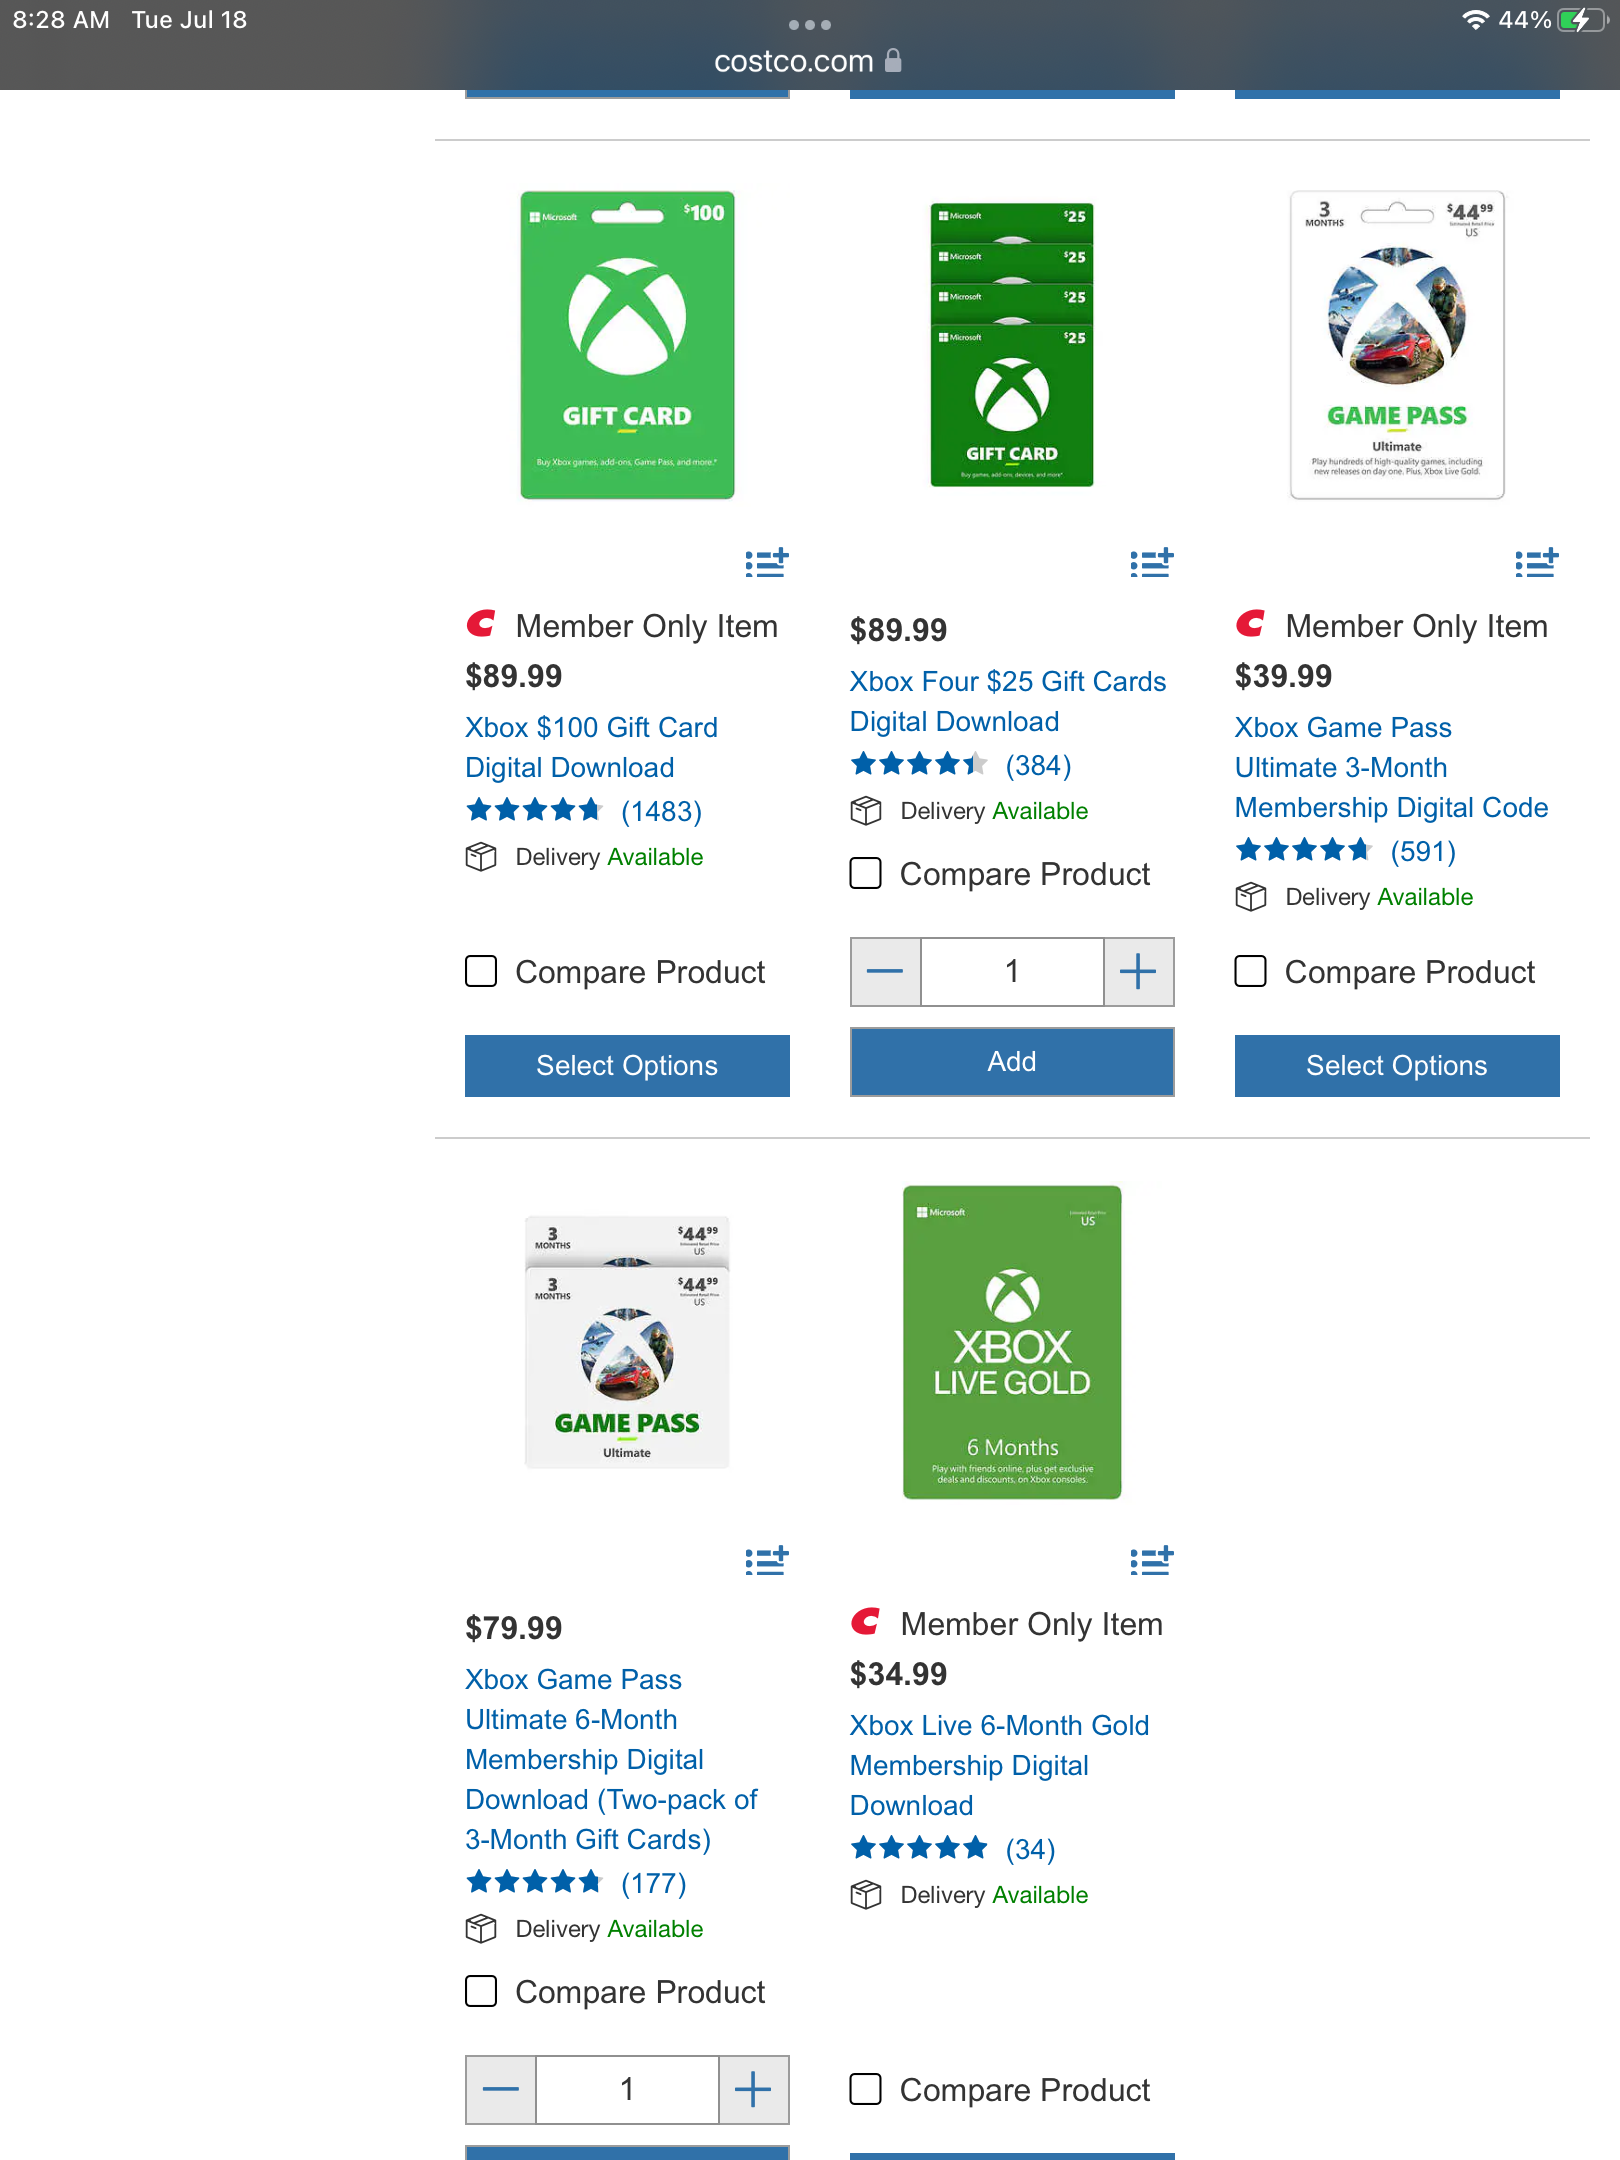Open Xbox Live 6-Month Gold Membership link
The width and height of the screenshot is (1620, 2160).
(x=1000, y=1765)
